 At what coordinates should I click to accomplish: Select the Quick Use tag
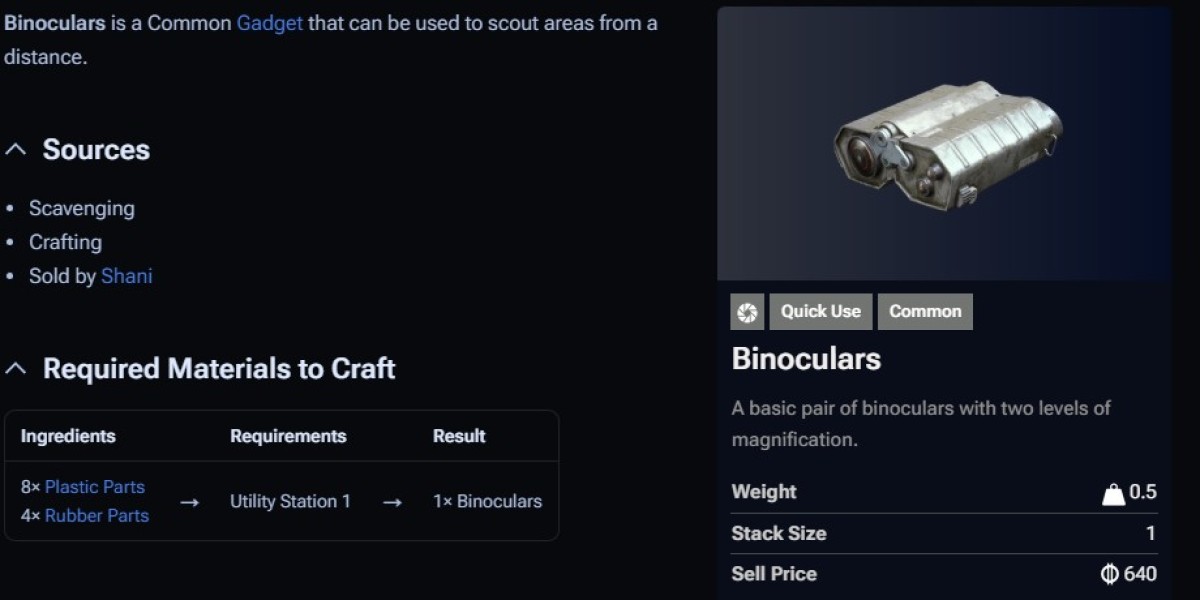[x=820, y=311]
